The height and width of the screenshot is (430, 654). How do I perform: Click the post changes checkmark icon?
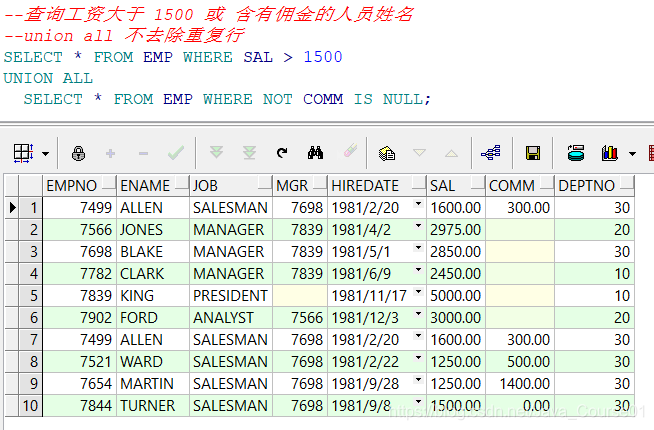click(x=176, y=153)
